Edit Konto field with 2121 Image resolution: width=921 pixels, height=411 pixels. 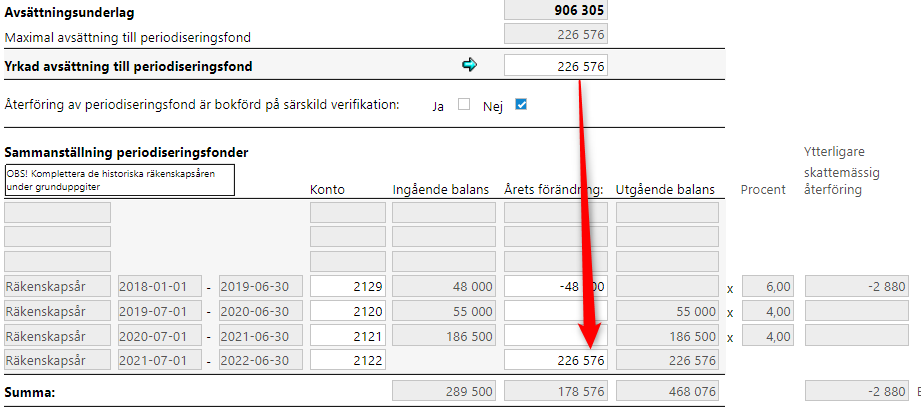pyautogui.click(x=348, y=336)
